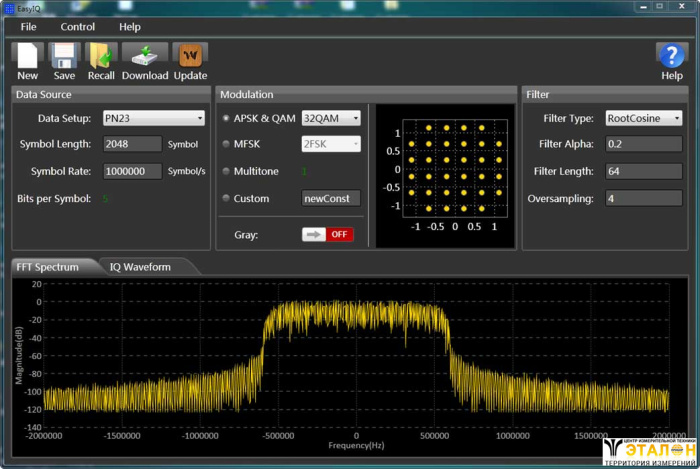Choose the Custom modulation radio button
Screen dimensions: 700x469
pyautogui.click(x=225, y=198)
